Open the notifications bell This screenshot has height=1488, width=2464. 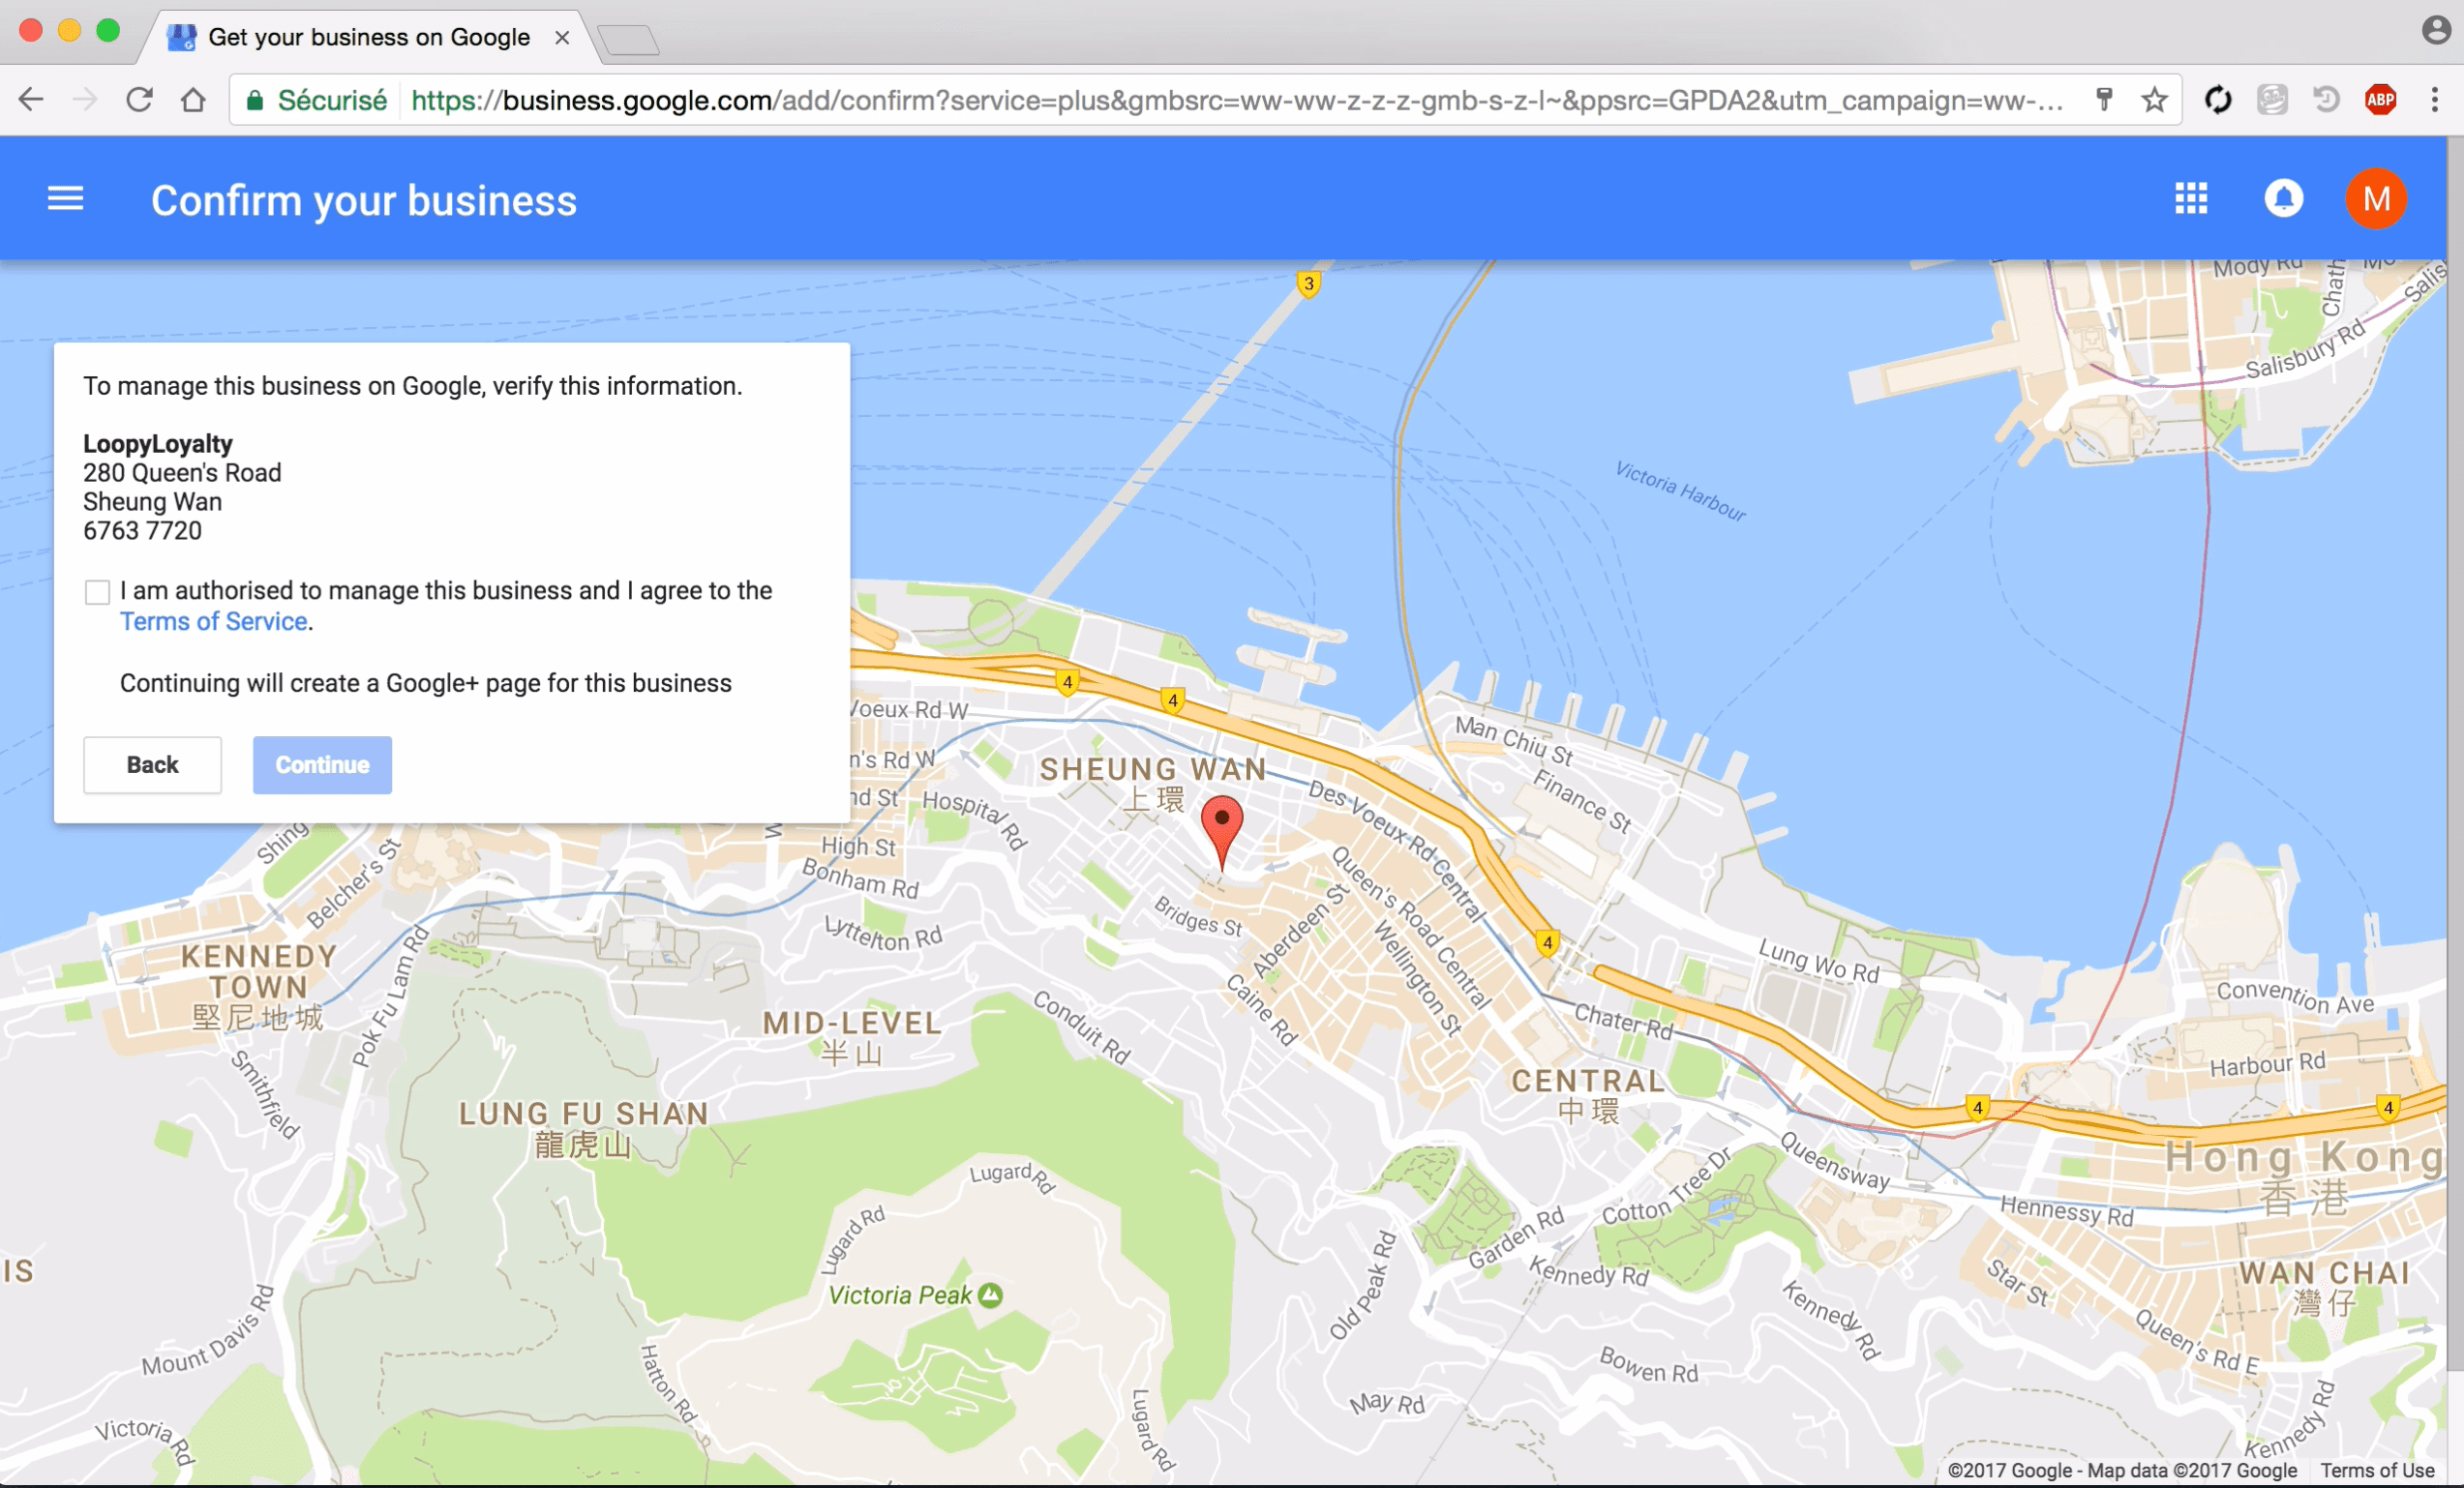click(x=2283, y=199)
